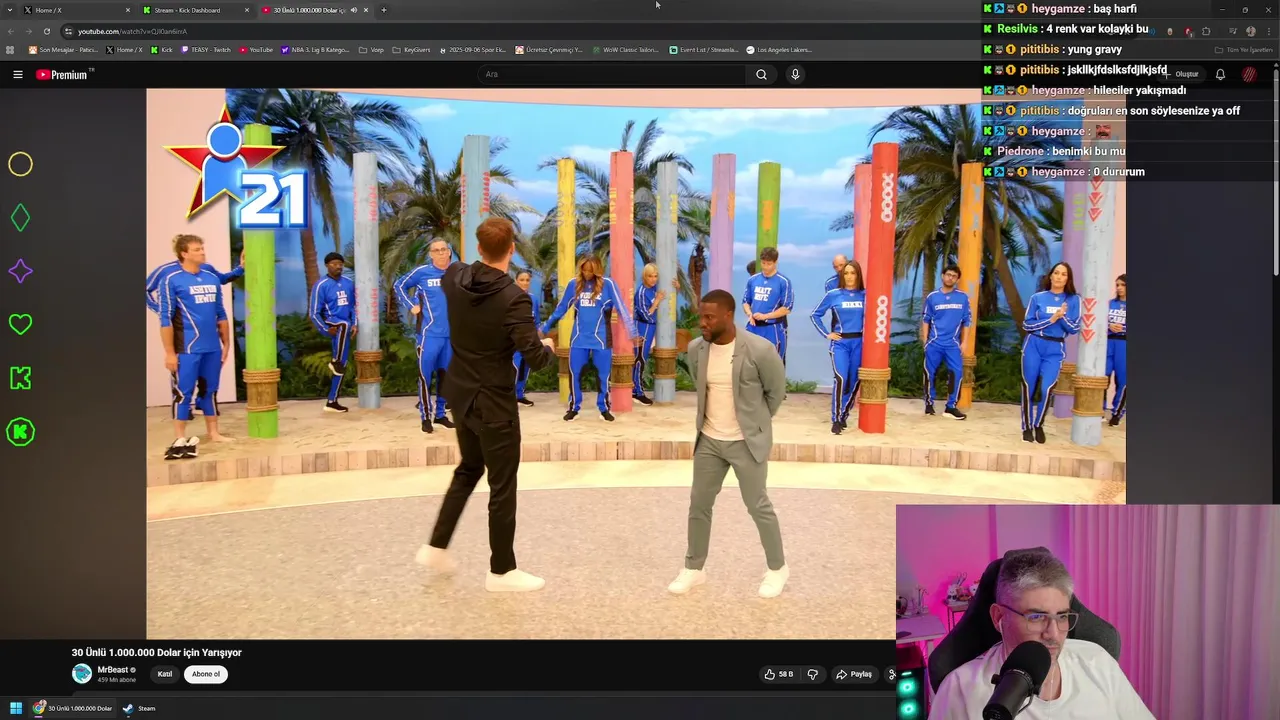Open TEASY - Twitch bookmark
This screenshot has width=1280, height=720.
click(x=206, y=50)
